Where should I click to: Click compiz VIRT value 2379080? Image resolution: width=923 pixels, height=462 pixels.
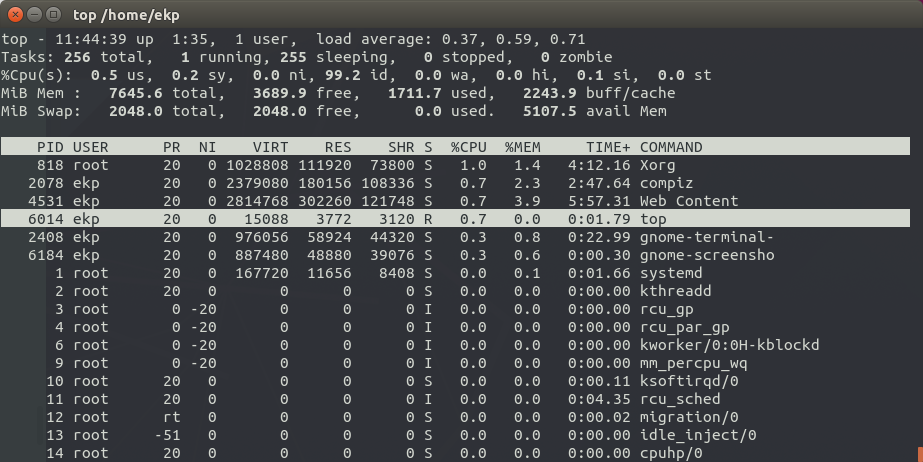257,183
